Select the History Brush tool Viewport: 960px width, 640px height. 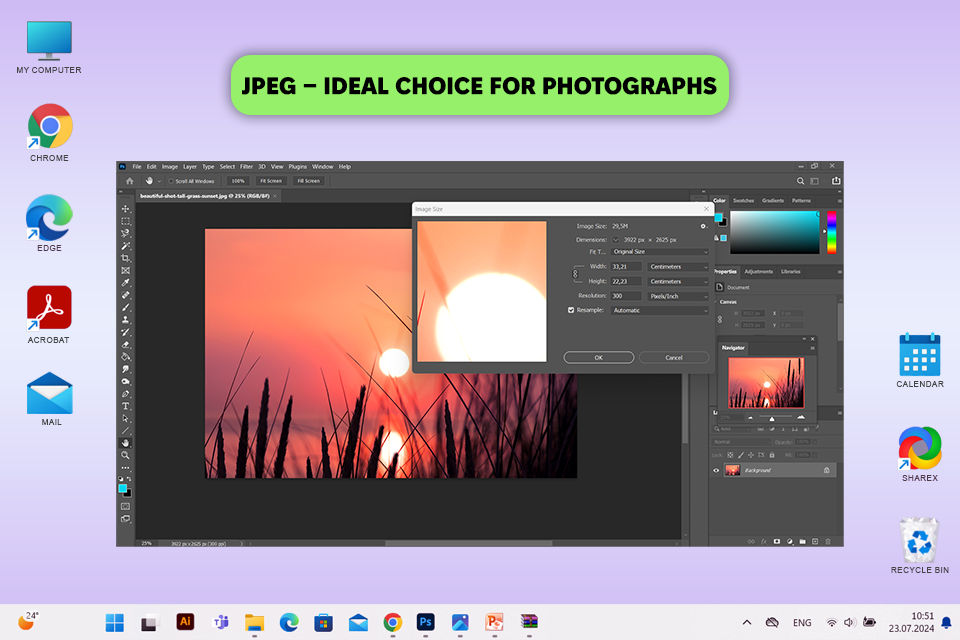click(126, 332)
